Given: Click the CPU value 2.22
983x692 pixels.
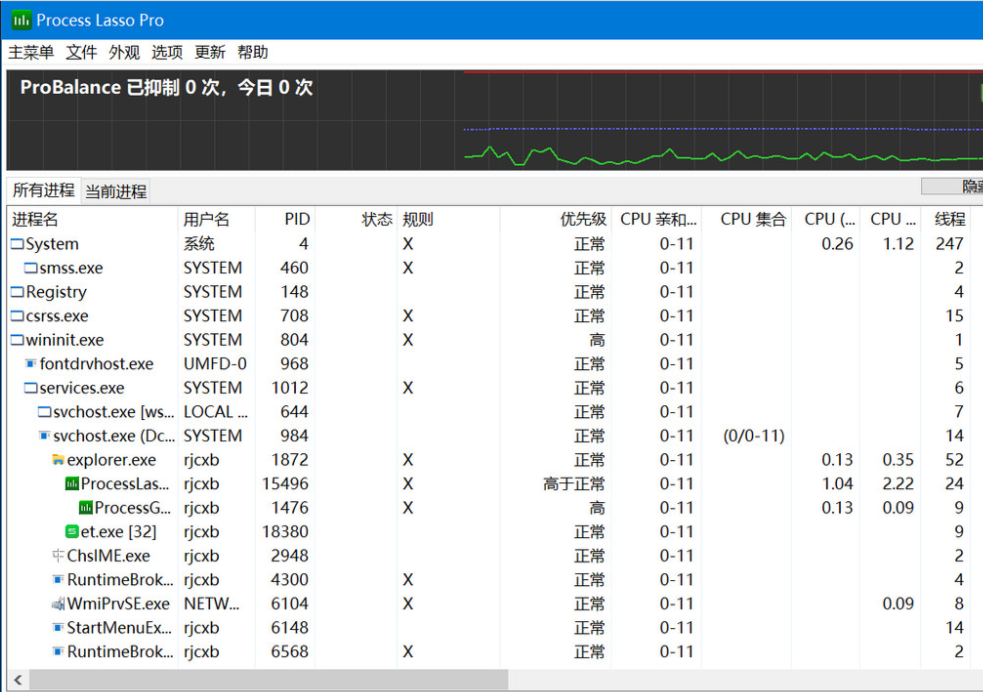Looking at the screenshot, I should pyautogui.click(x=898, y=484).
